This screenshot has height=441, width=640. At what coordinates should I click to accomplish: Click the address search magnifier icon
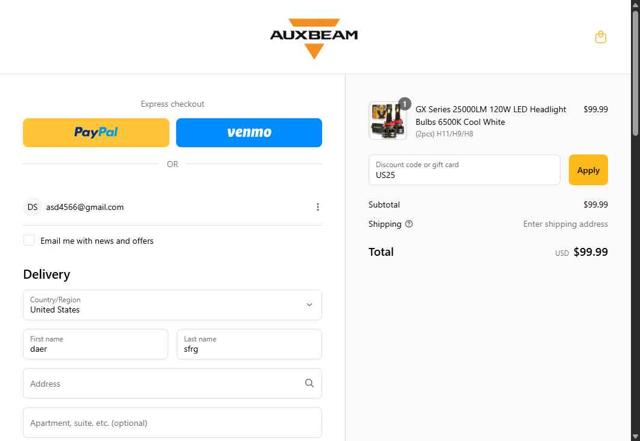309,383
